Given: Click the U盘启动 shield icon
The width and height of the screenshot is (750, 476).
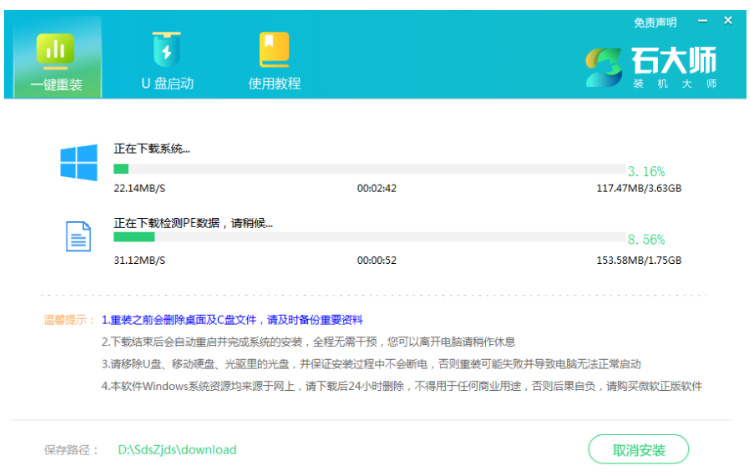Looking at the screenshot, I should (x=167, y=48).
